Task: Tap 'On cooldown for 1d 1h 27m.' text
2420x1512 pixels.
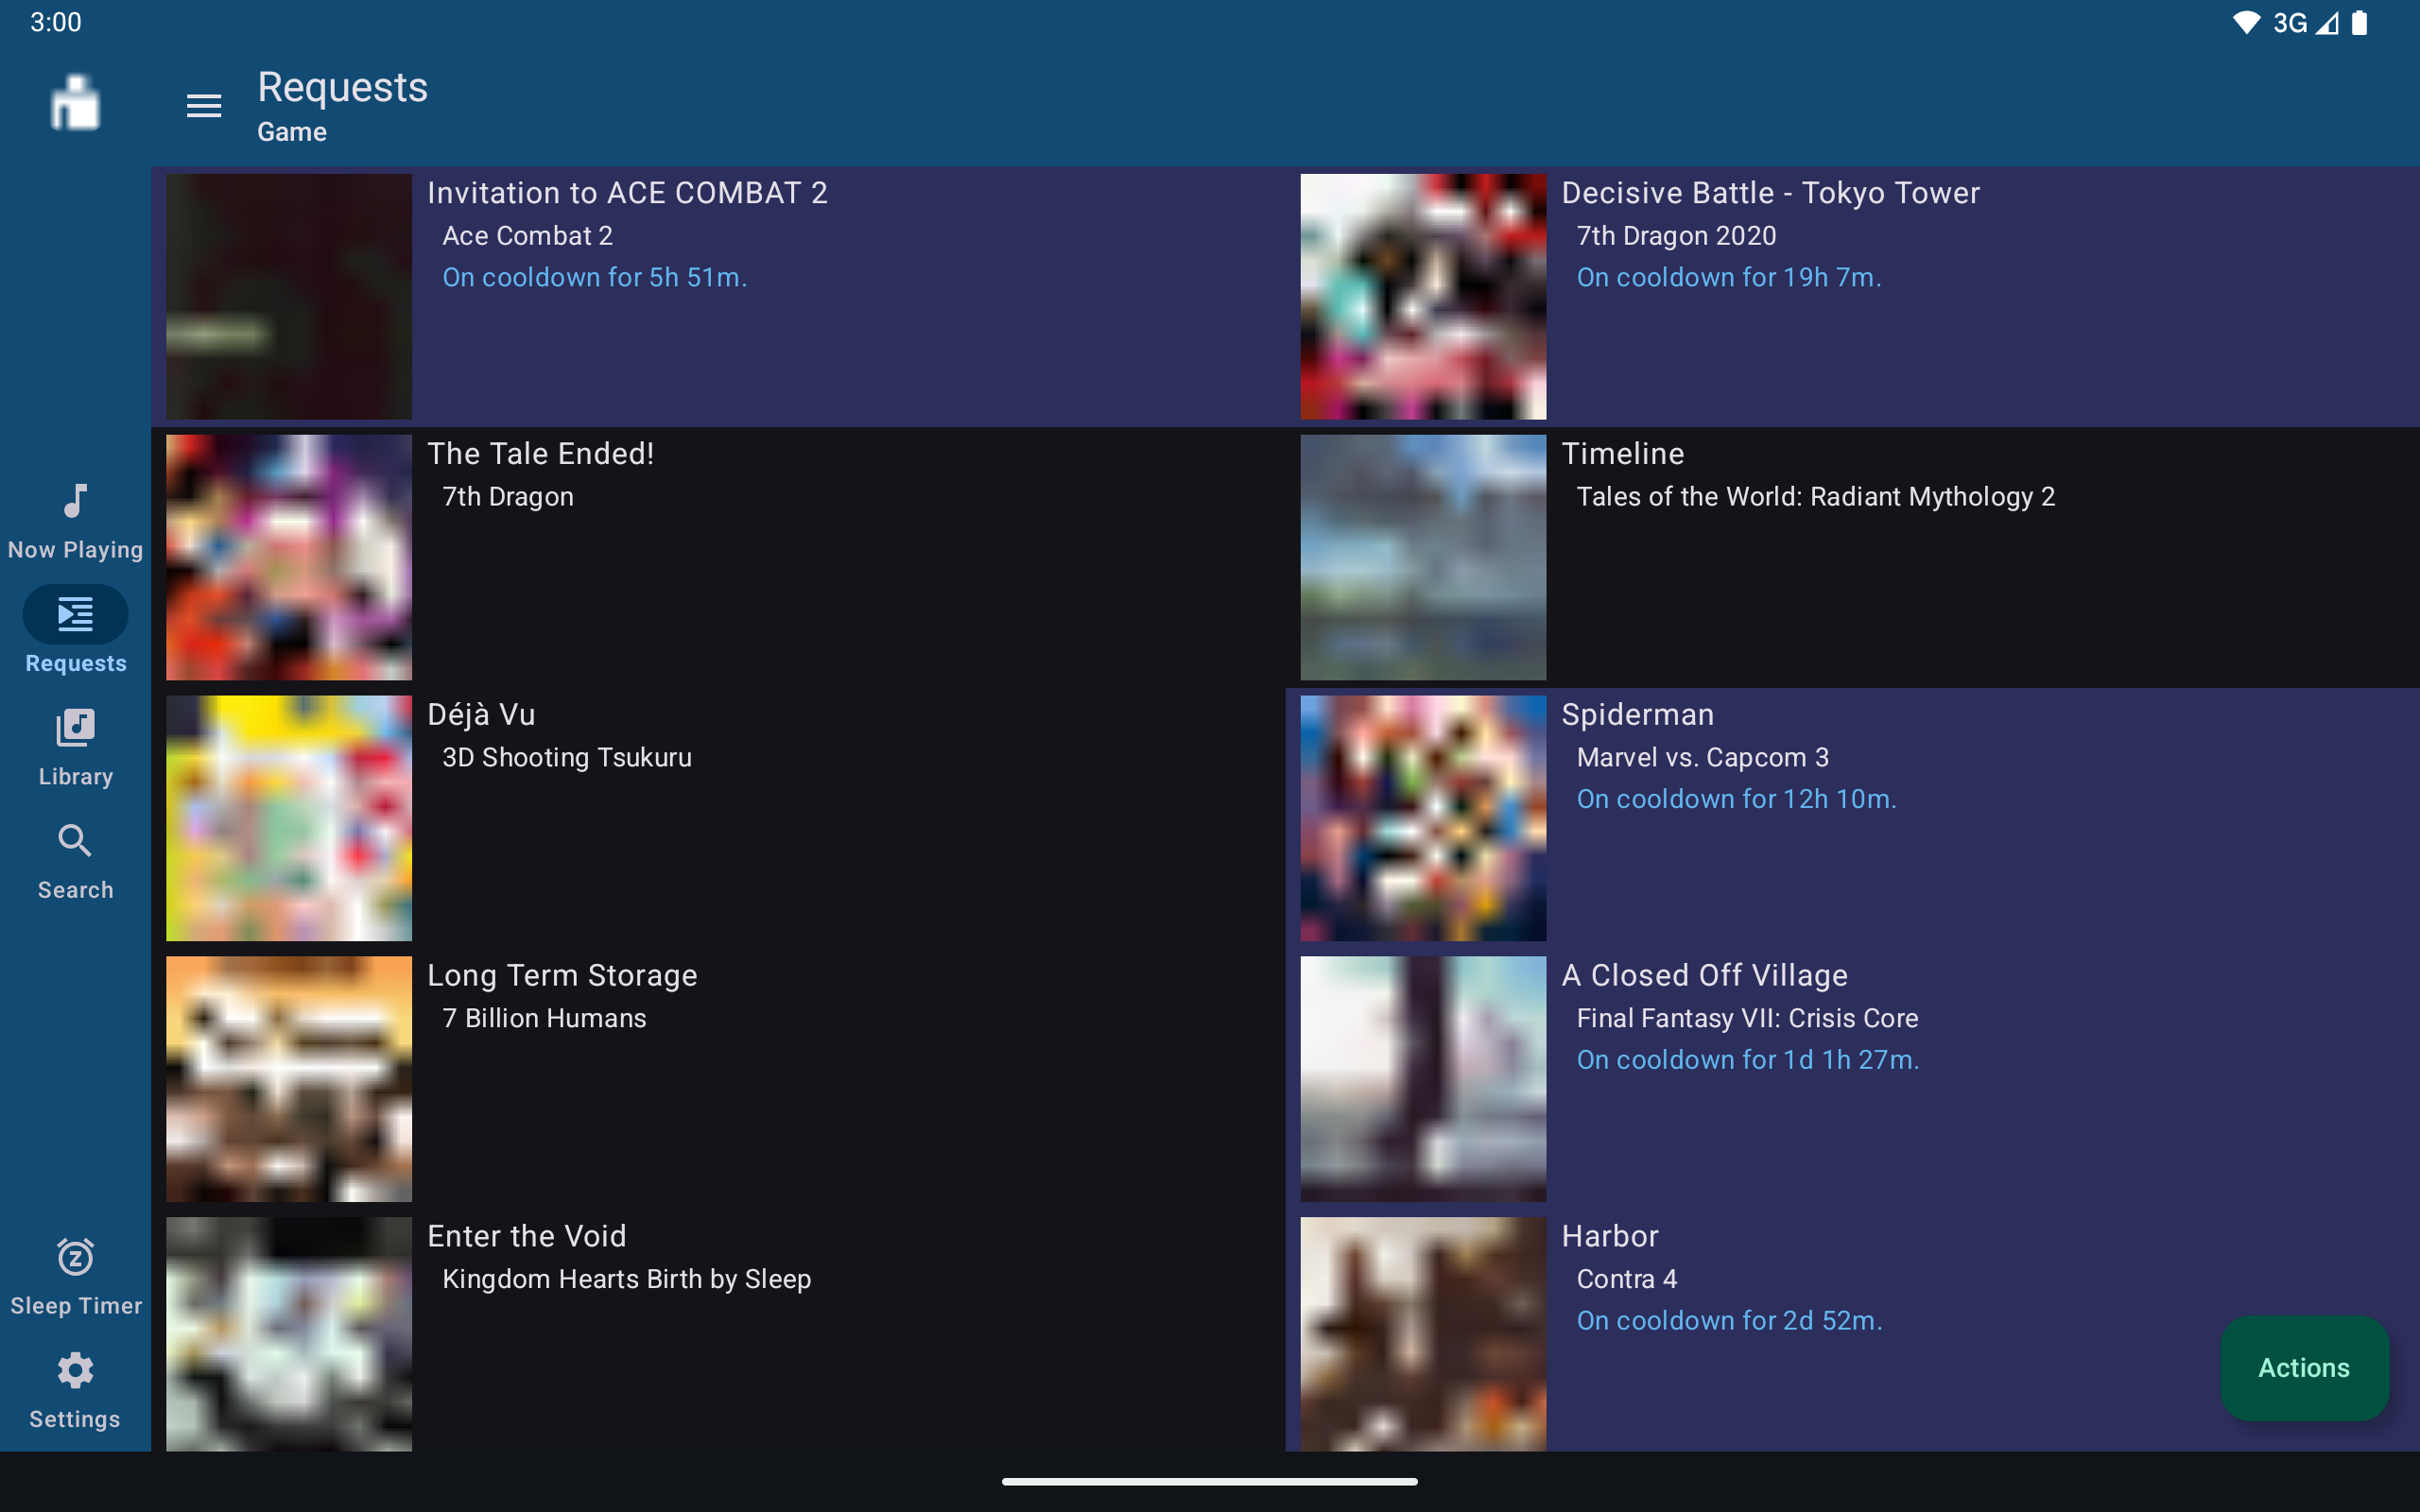Action: pyautogui.click(x=1748, y=1060)
